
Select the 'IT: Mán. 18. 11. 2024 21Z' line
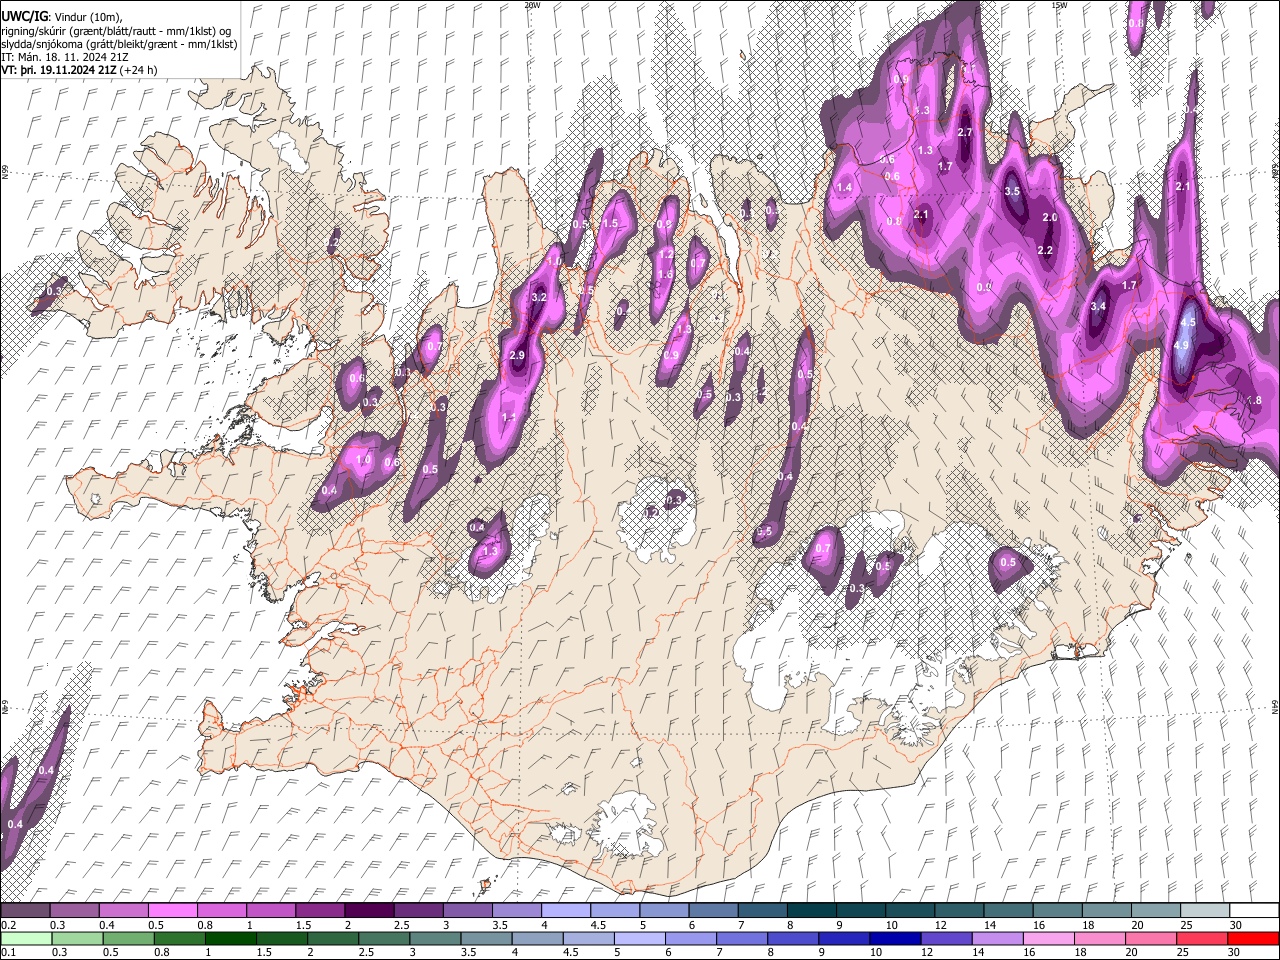[65, 57]
